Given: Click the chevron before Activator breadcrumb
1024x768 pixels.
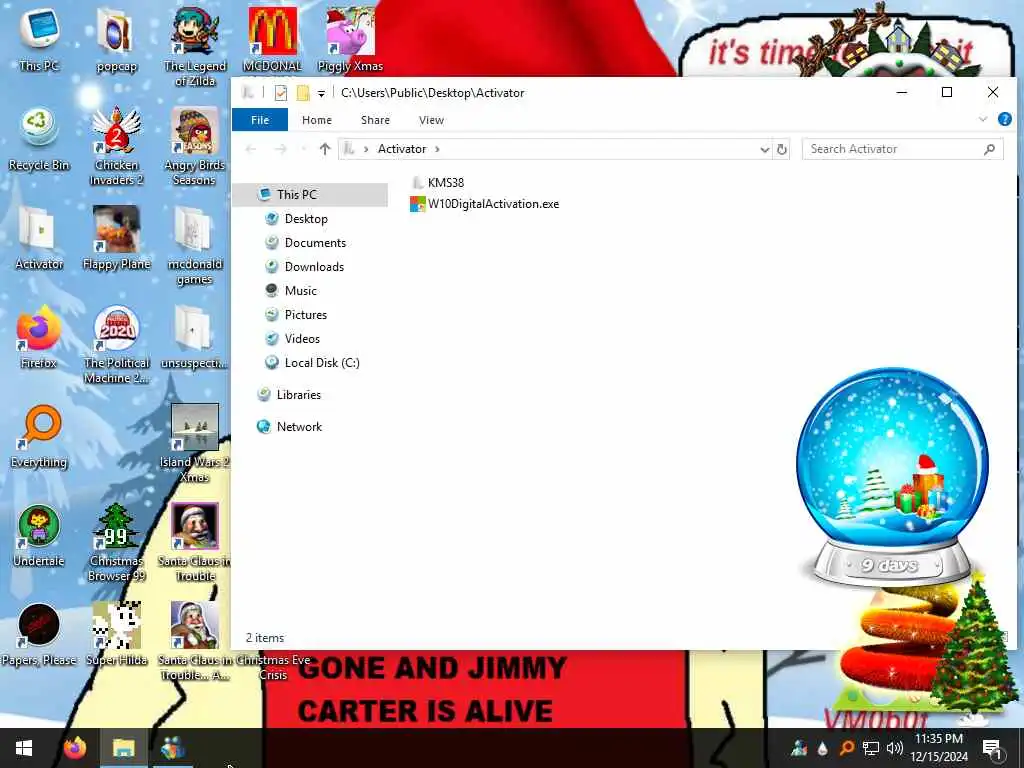Looking at the screenshot, I should tap(366, 150).
